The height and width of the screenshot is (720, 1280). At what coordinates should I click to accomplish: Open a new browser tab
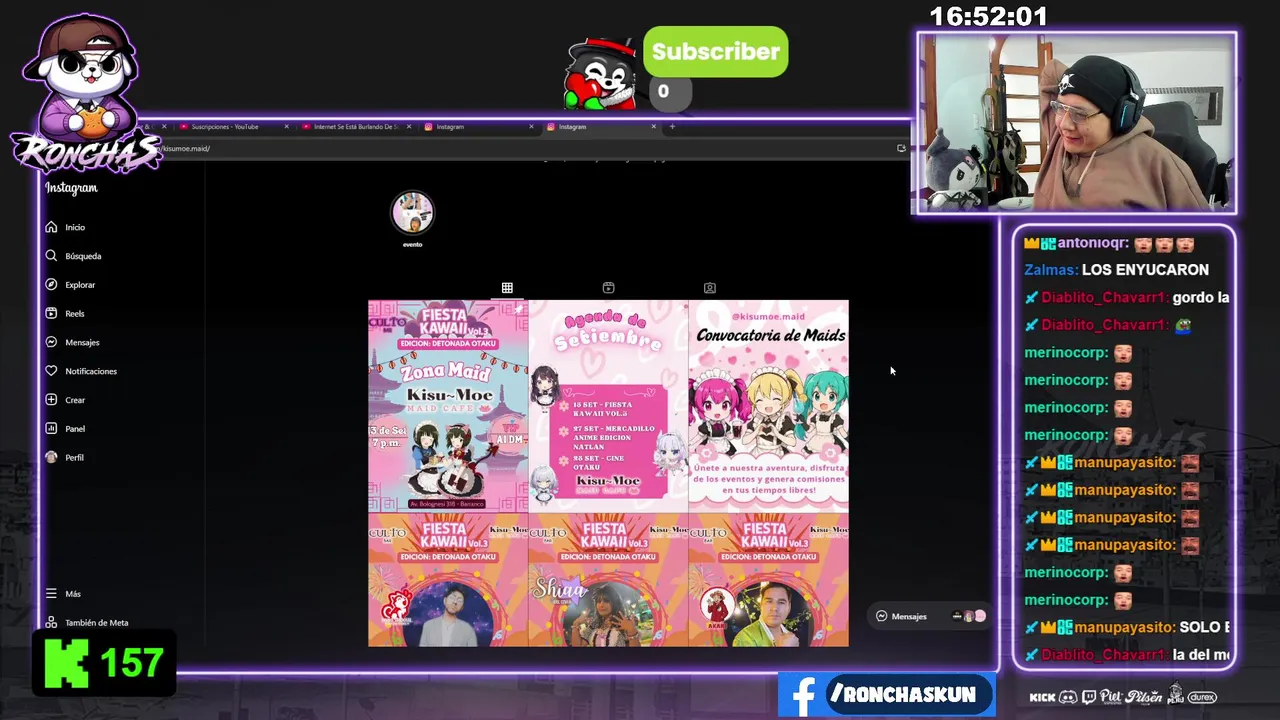[x=672, y=127]
